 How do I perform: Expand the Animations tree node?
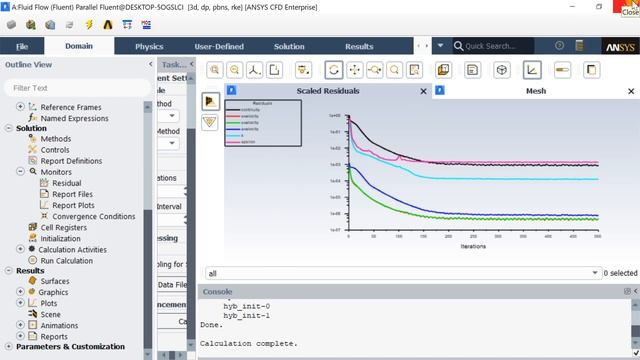pyautogui.click(x=20, y=324)
